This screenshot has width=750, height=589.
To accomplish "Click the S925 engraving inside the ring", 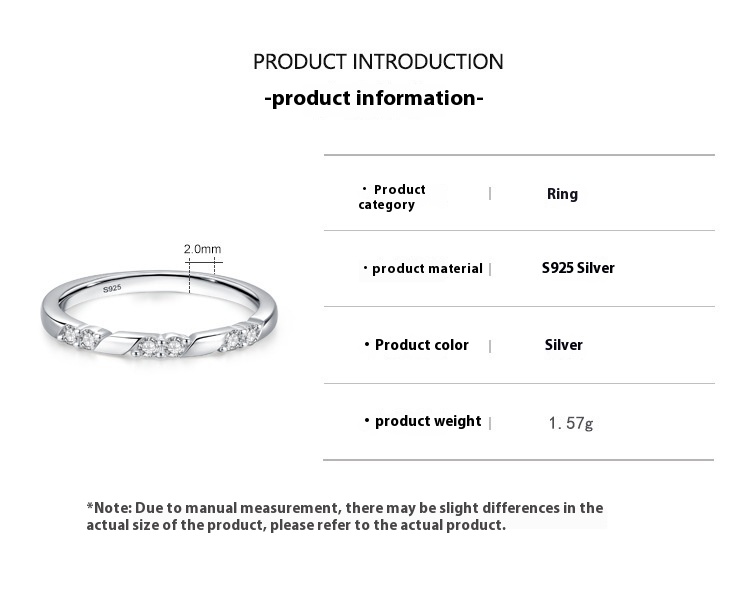I will pos(112,288).
